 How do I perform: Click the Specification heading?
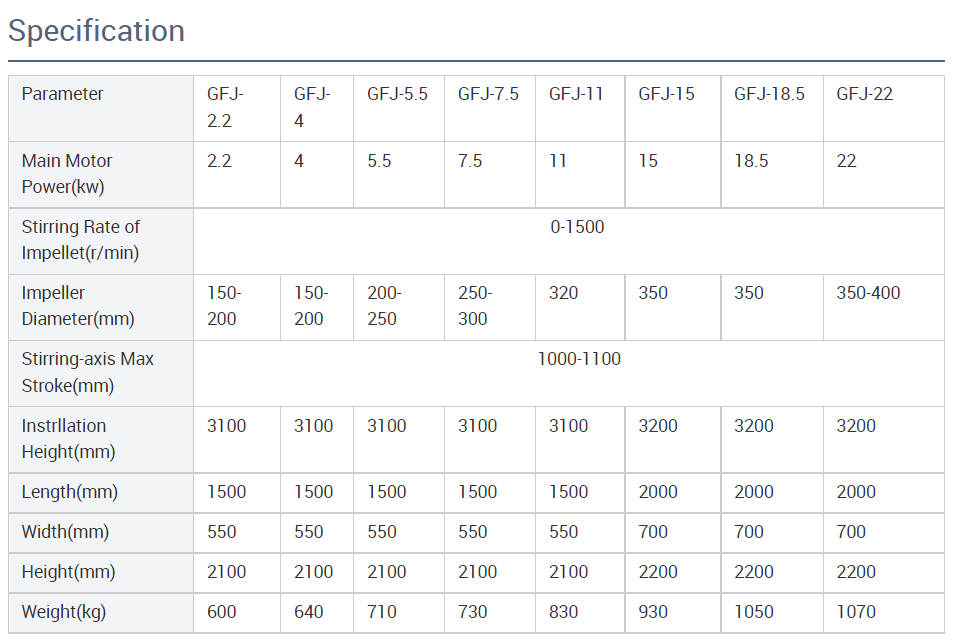[96, 31]
